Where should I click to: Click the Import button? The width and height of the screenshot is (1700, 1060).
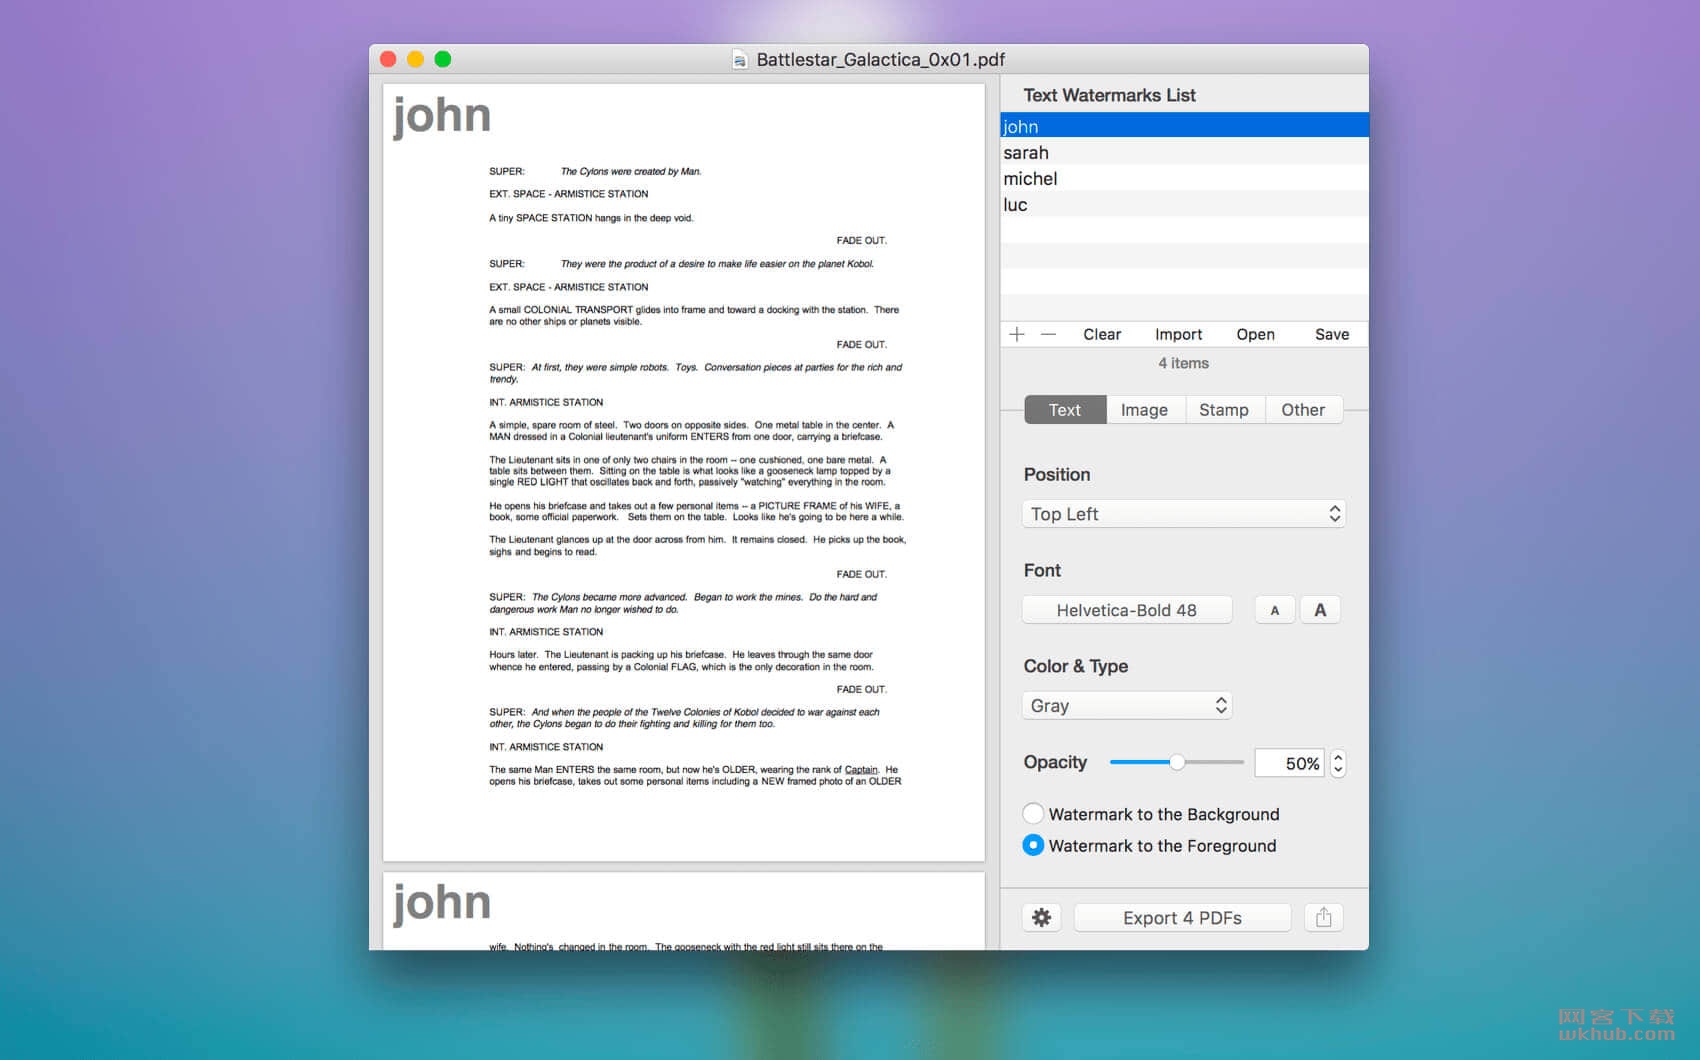[x=1179, y=334]
